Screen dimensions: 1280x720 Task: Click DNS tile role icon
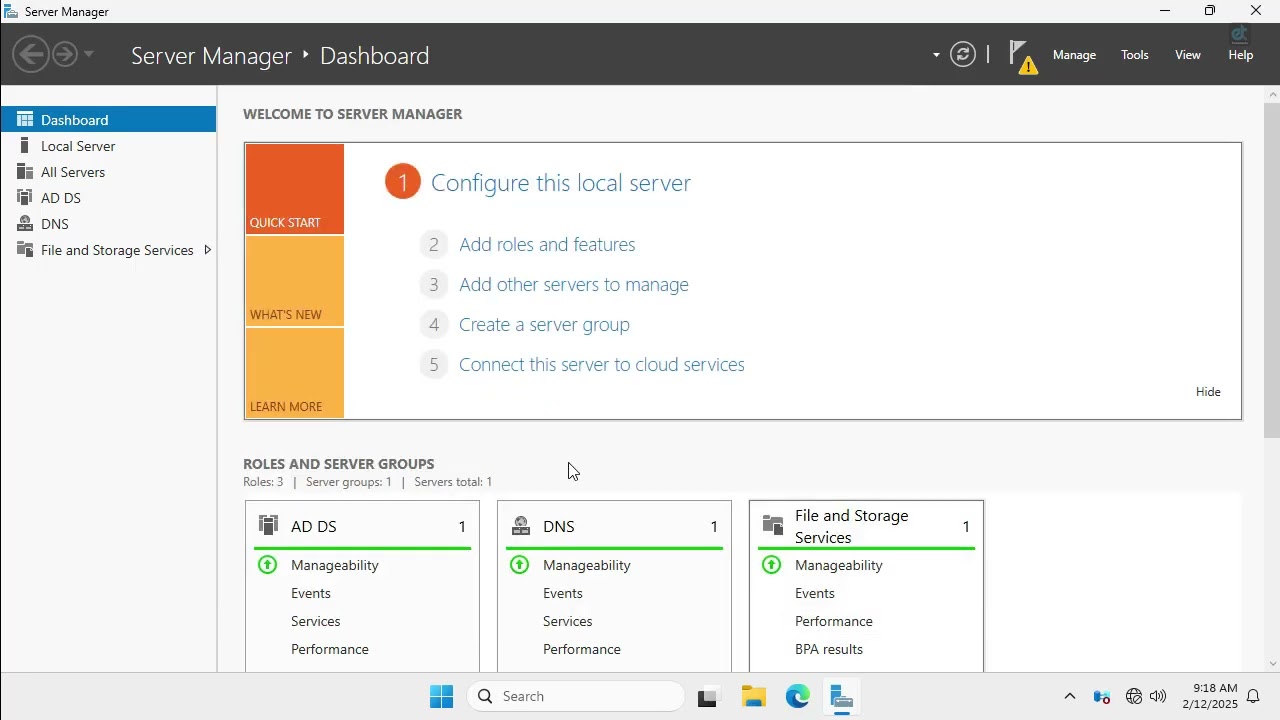(520, 525)
